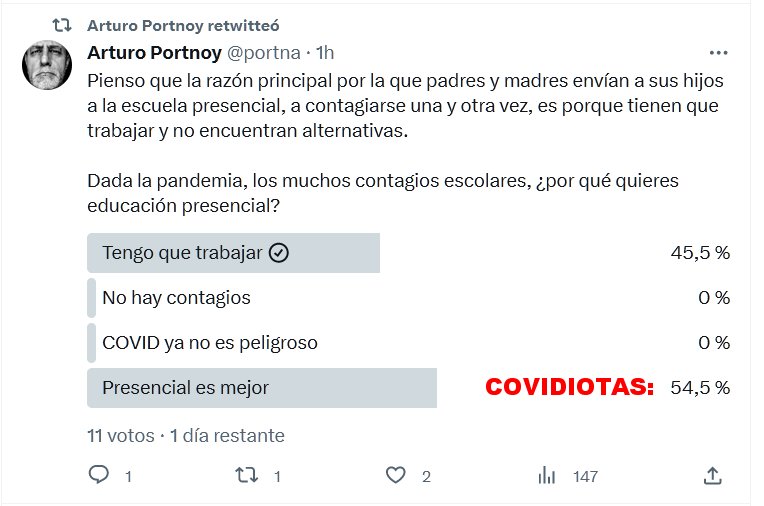Screen dimensions: 764x506
Task: Click the 147 views count
Action: [x=584, y=476]
